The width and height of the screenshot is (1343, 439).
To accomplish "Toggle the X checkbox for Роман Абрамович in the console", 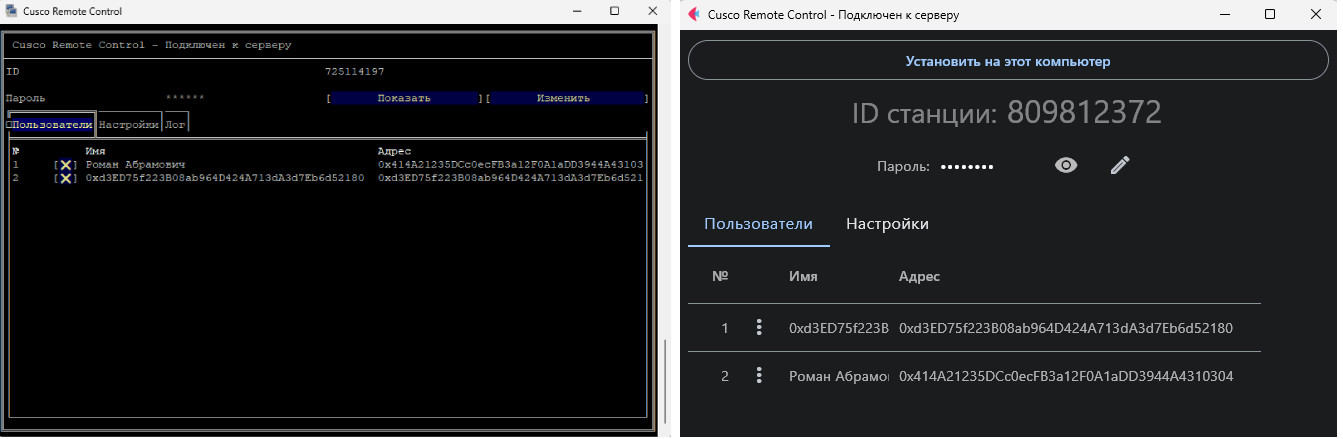I will pos(65,165).
